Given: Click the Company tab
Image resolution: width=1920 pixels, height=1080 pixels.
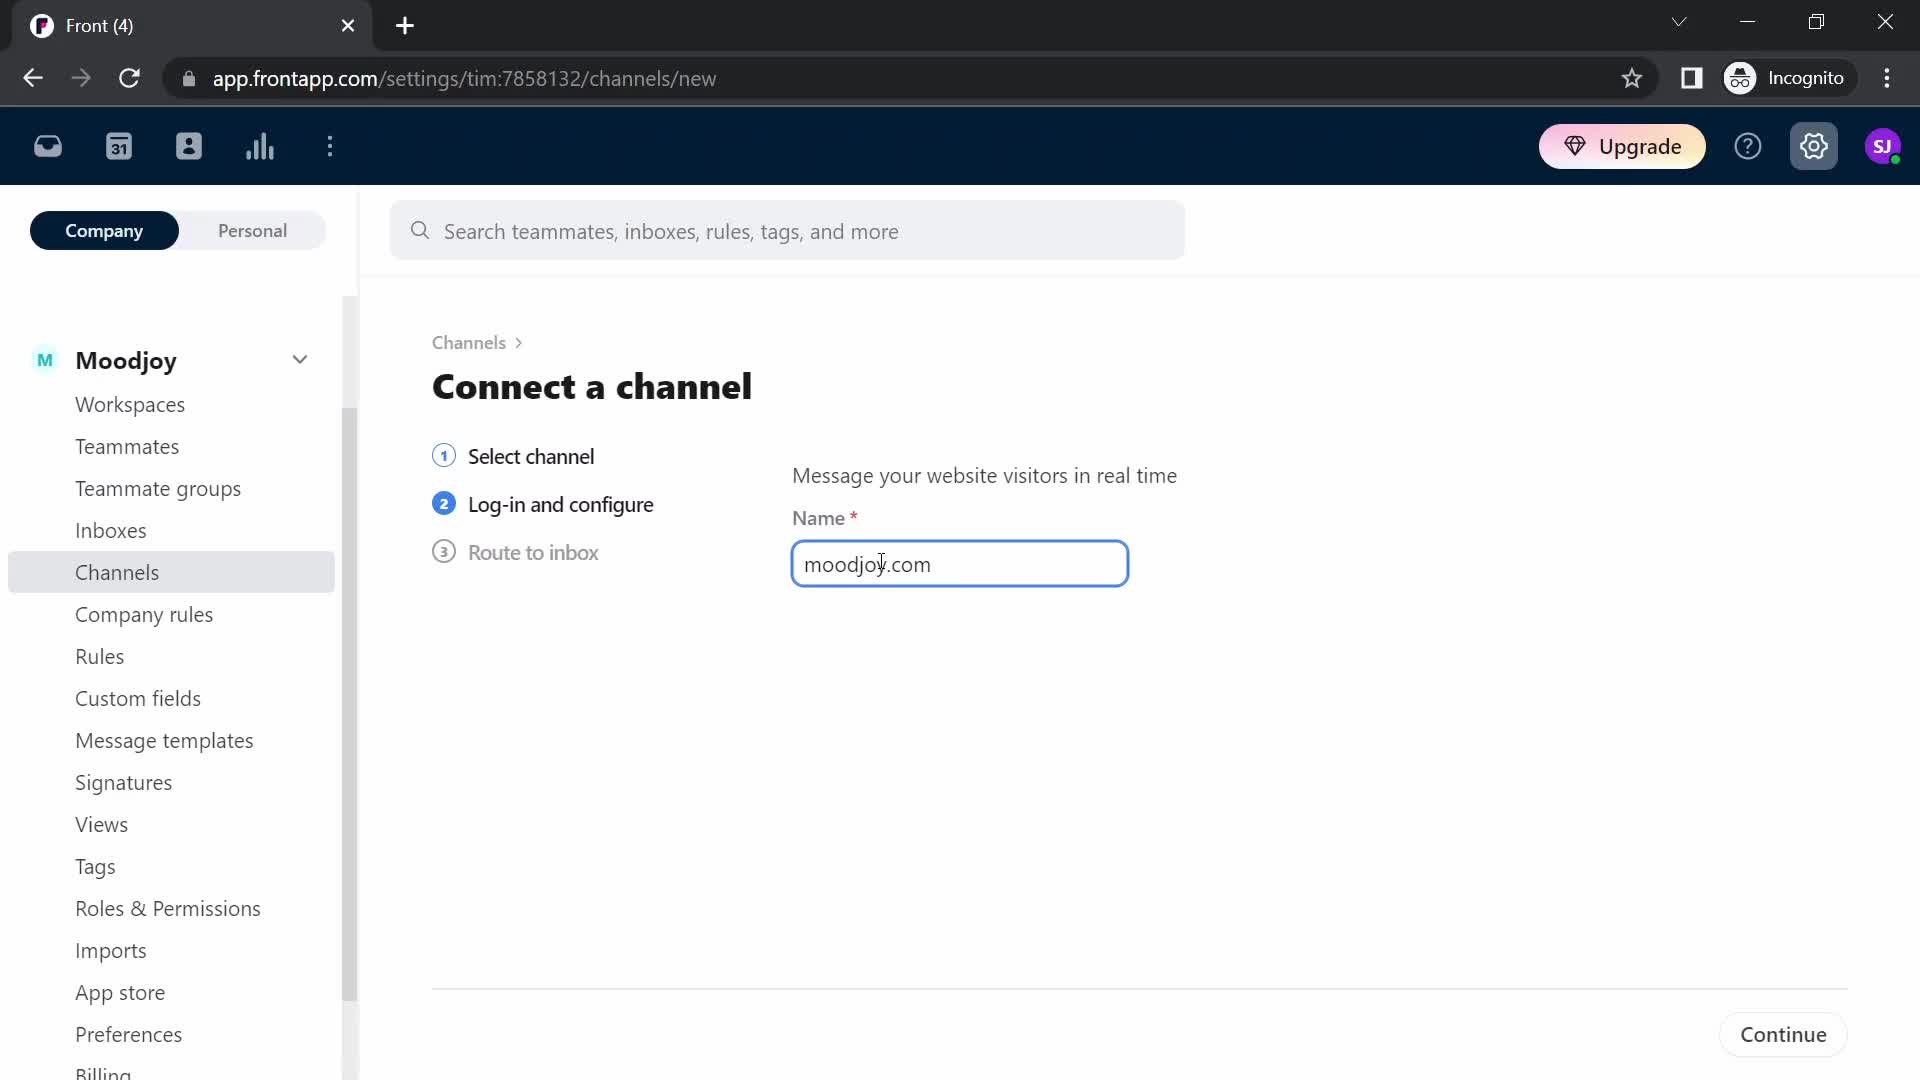Looking at the screenshot, I should click(104, 231).
